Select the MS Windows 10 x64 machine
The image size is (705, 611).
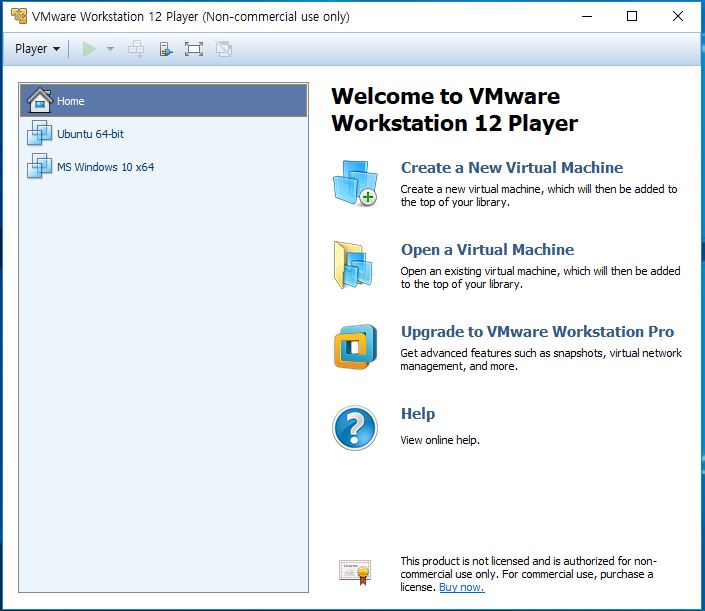coord(164,167)
